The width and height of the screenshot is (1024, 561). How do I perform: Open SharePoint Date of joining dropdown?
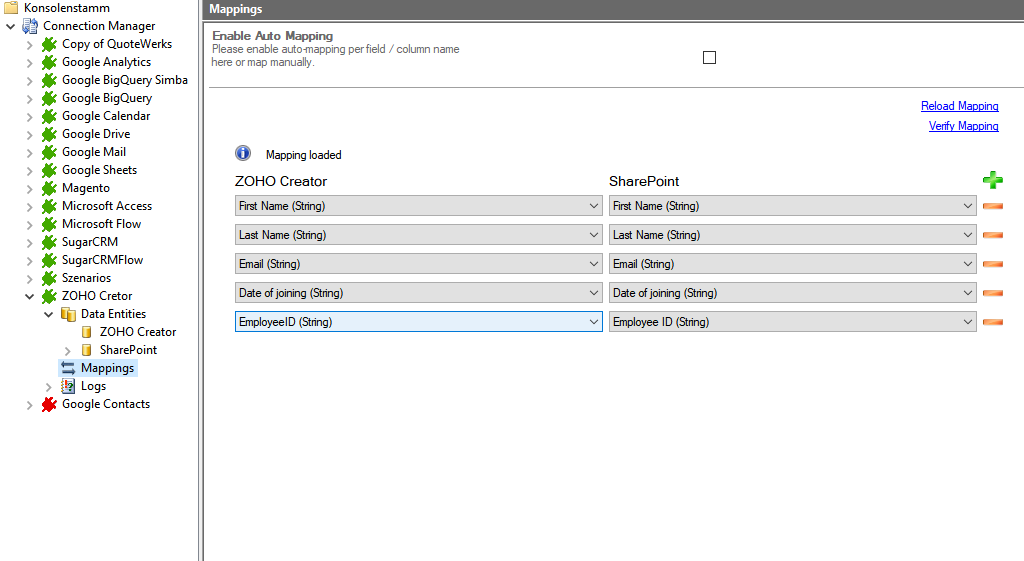(967, 293)
